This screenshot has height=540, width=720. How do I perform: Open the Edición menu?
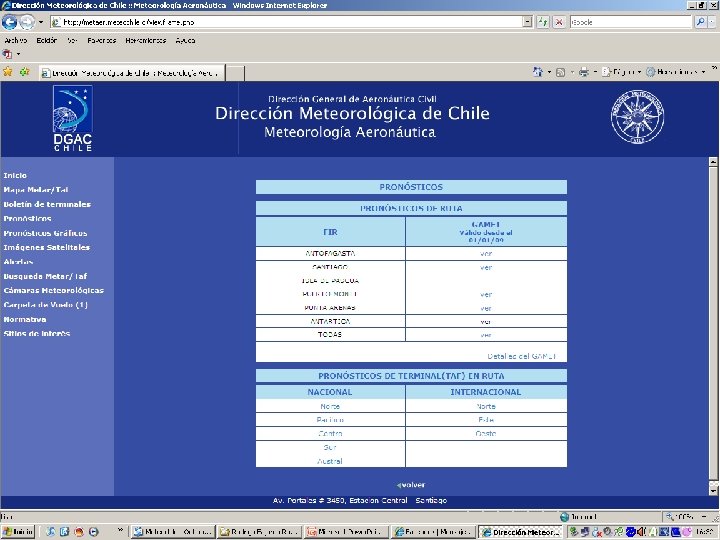[47, 40]
